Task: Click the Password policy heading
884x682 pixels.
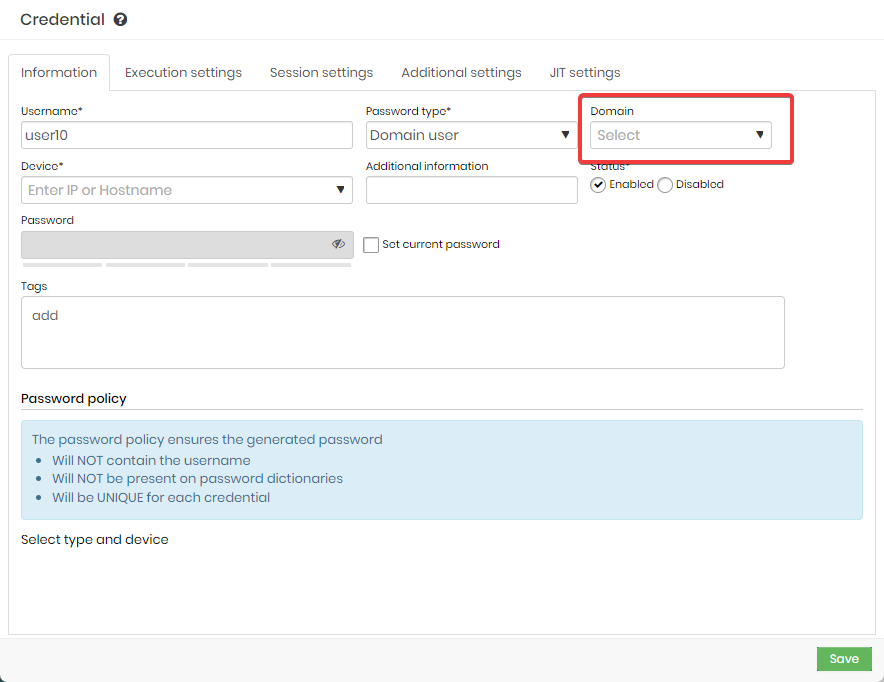Action: pyautogui.click(x=74, y=398)
